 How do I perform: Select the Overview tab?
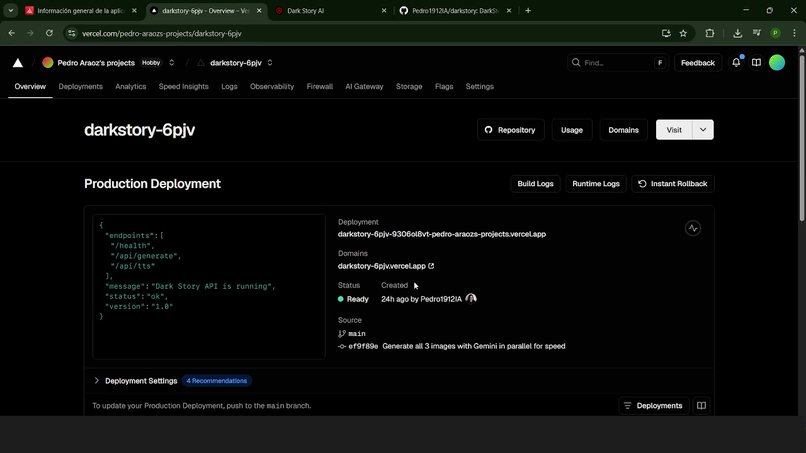click(x=30, y=86)
